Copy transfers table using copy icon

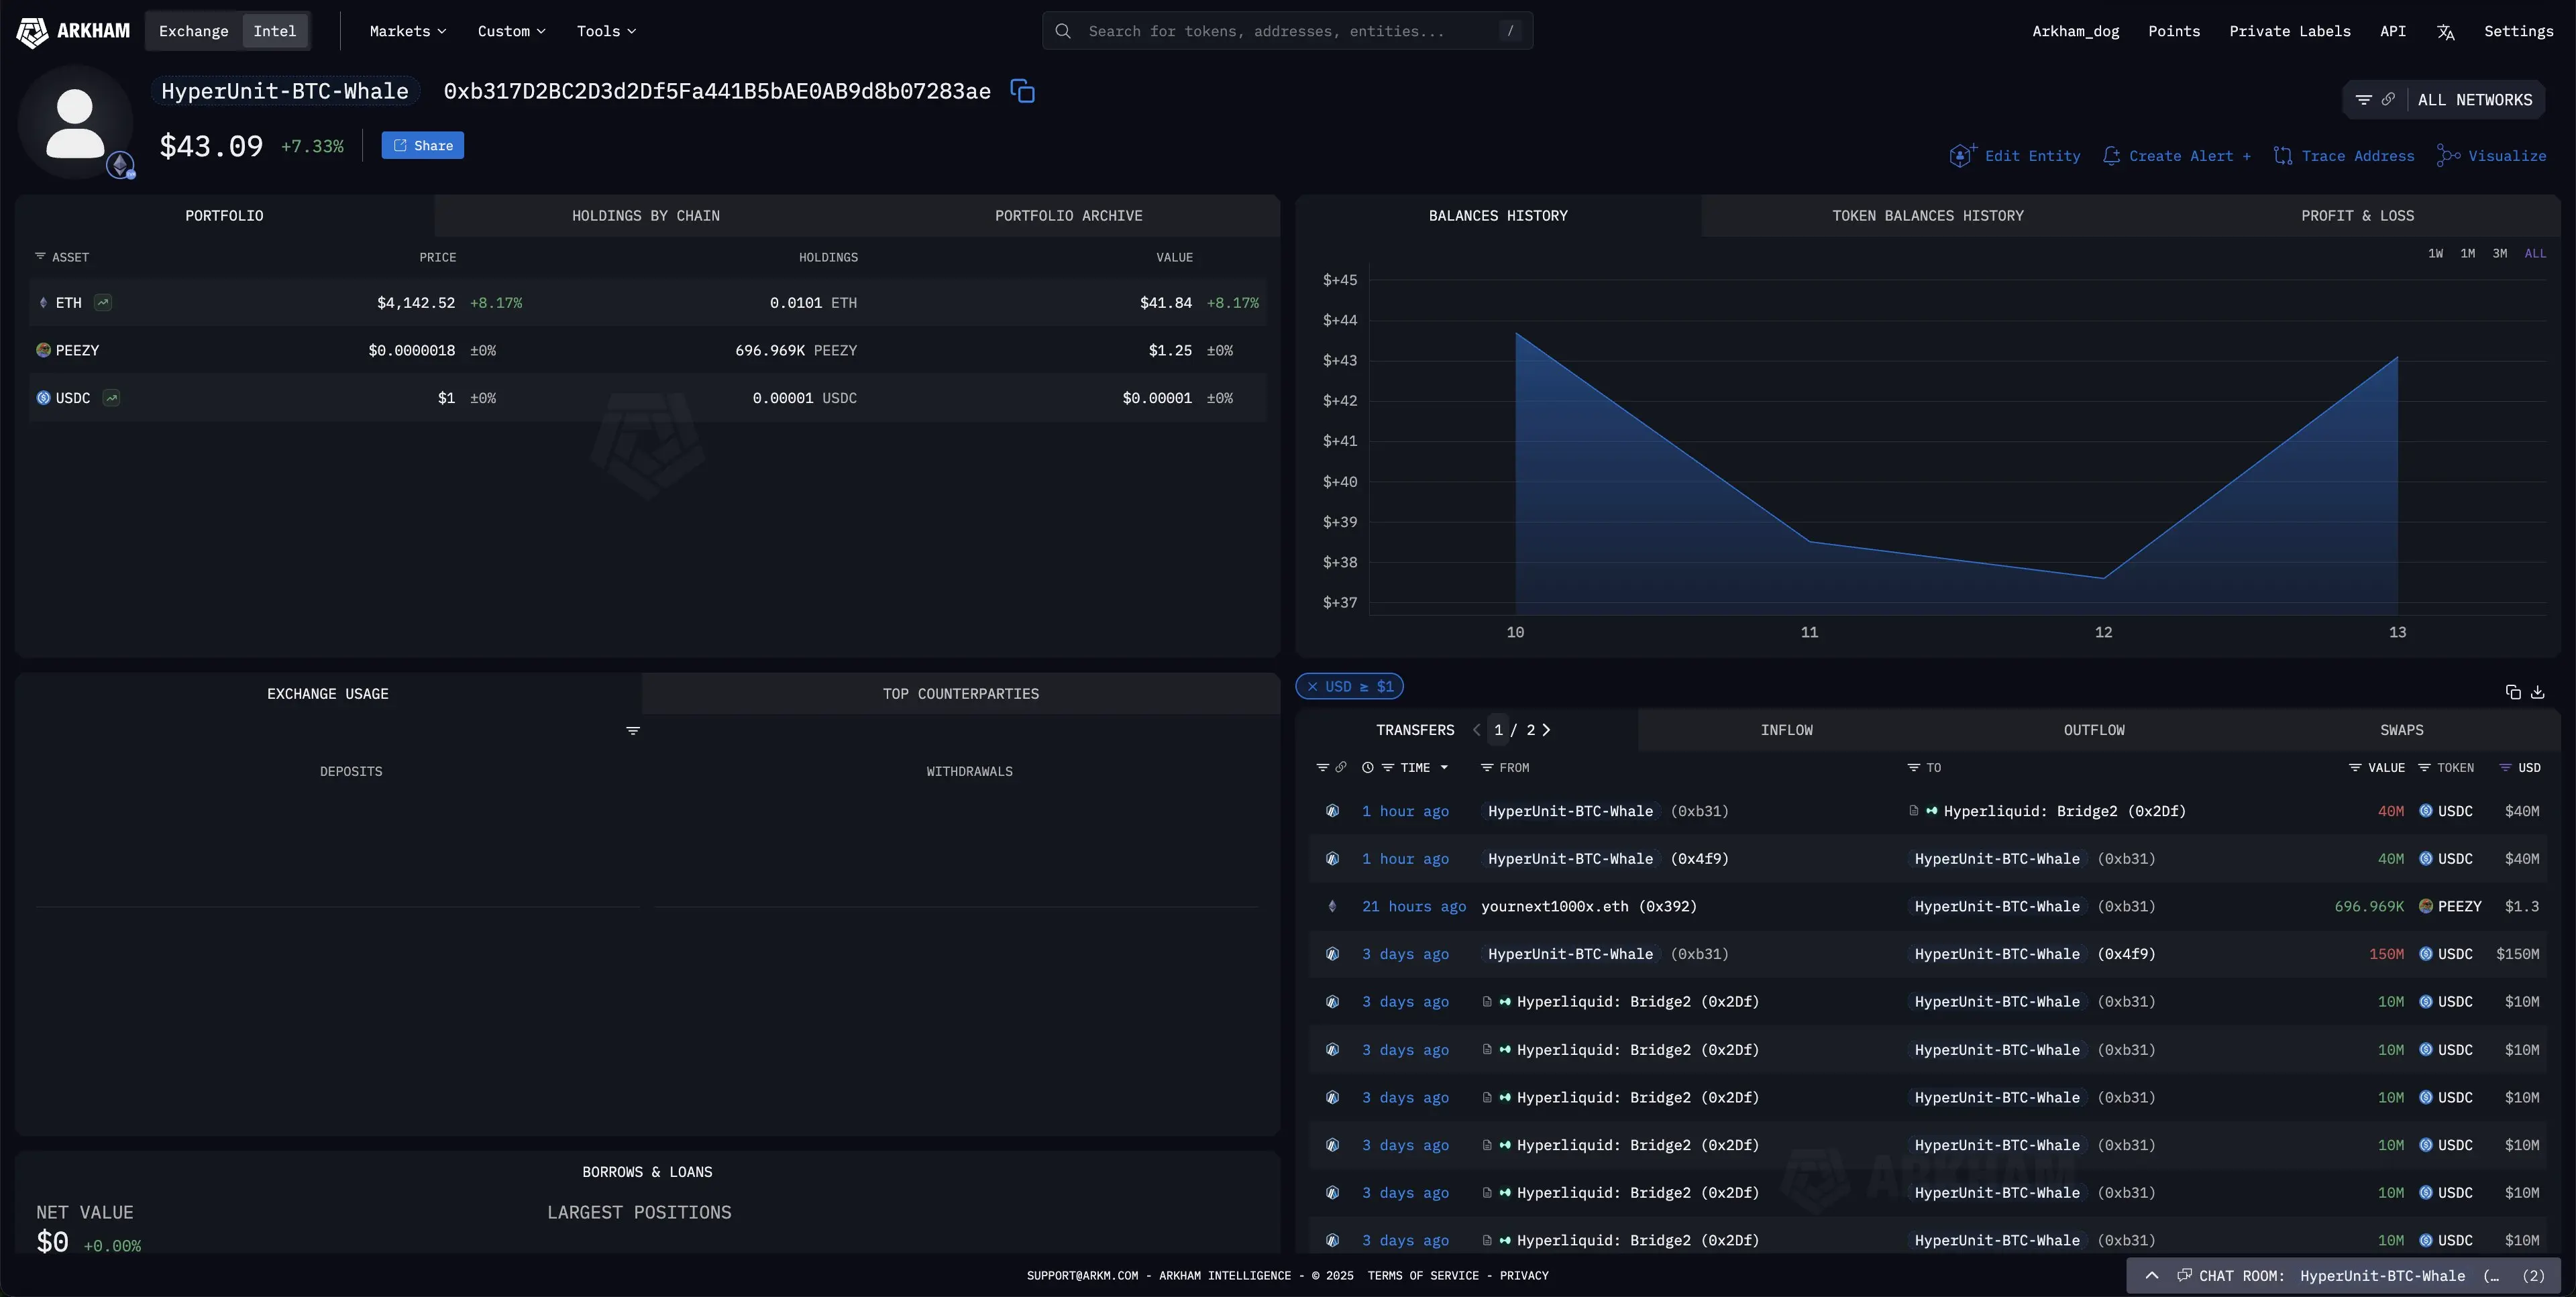click(x=2513, y=692)
